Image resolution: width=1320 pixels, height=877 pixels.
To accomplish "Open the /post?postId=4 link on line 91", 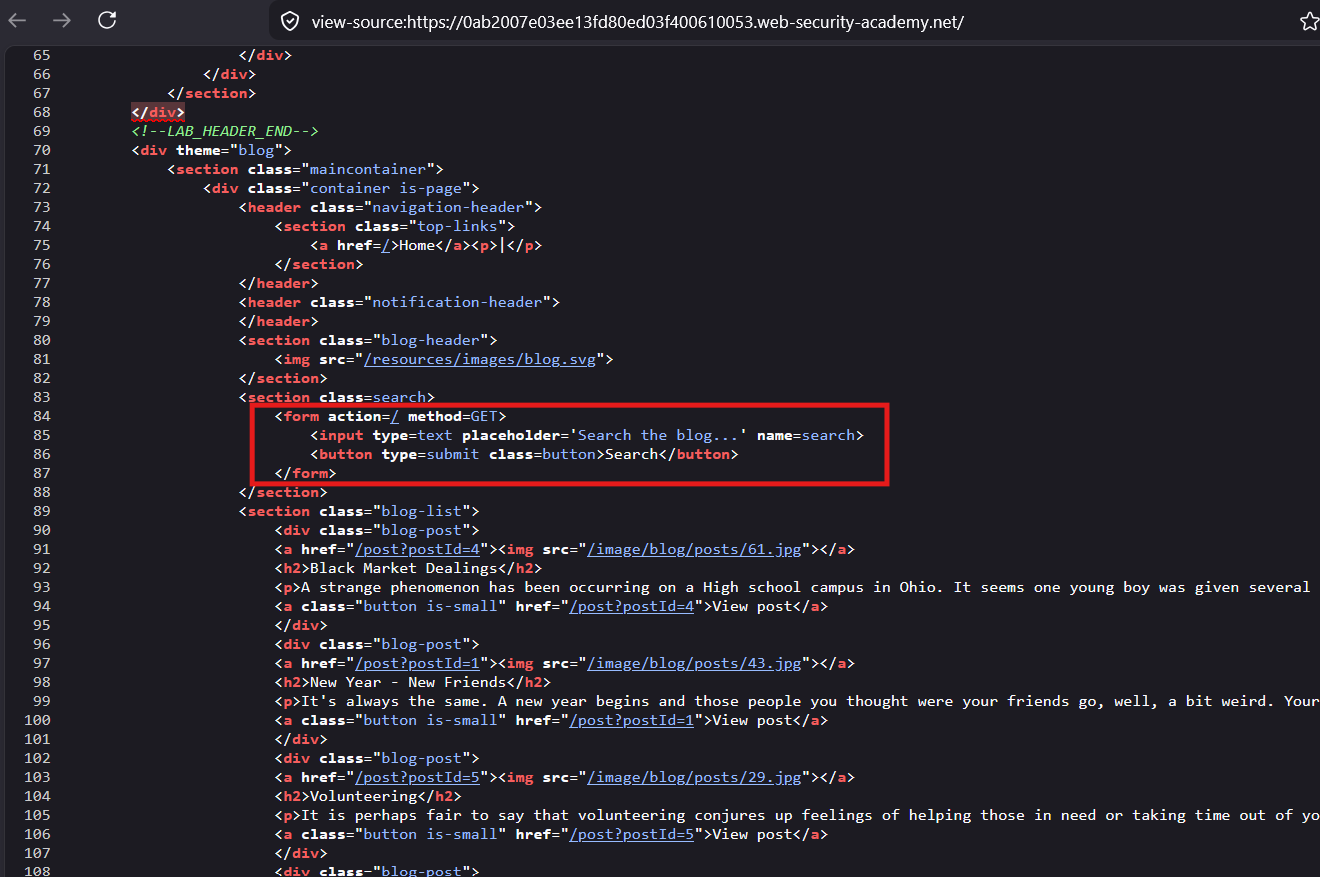I will [417, 549].
